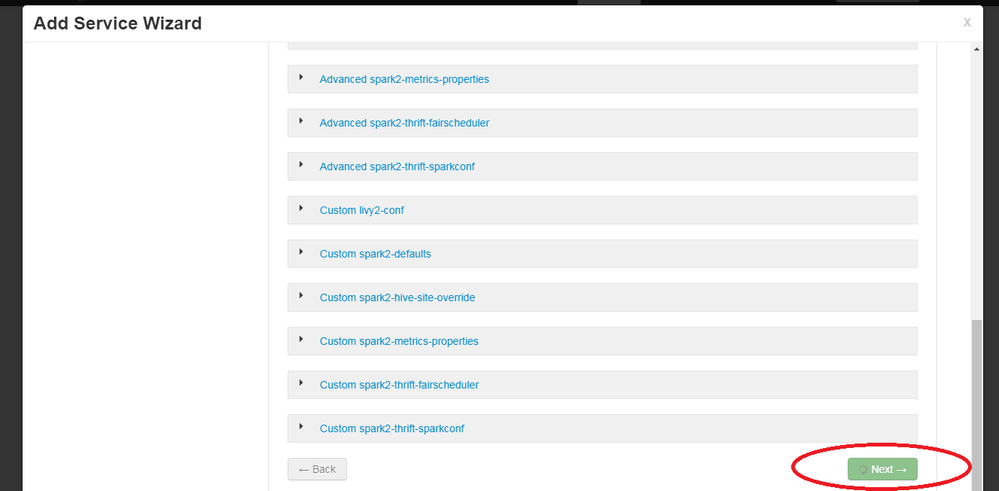
Task: Open Advanced spark2-thrift-fairscheduler section link
Action: (x=404, y=123)
